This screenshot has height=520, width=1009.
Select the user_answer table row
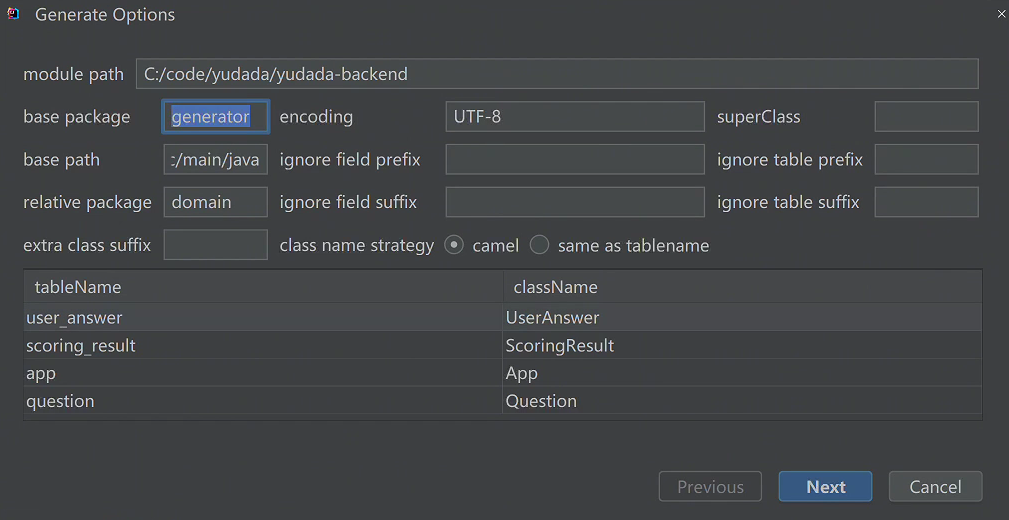click(503, 317)
